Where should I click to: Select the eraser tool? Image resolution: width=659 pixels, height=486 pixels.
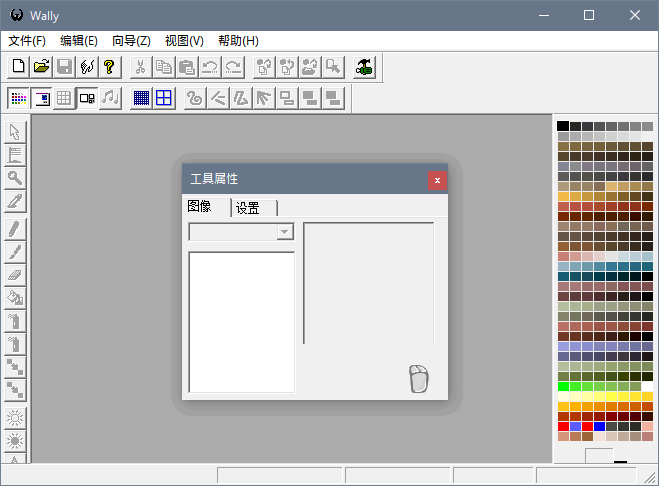tap(15, 273)
